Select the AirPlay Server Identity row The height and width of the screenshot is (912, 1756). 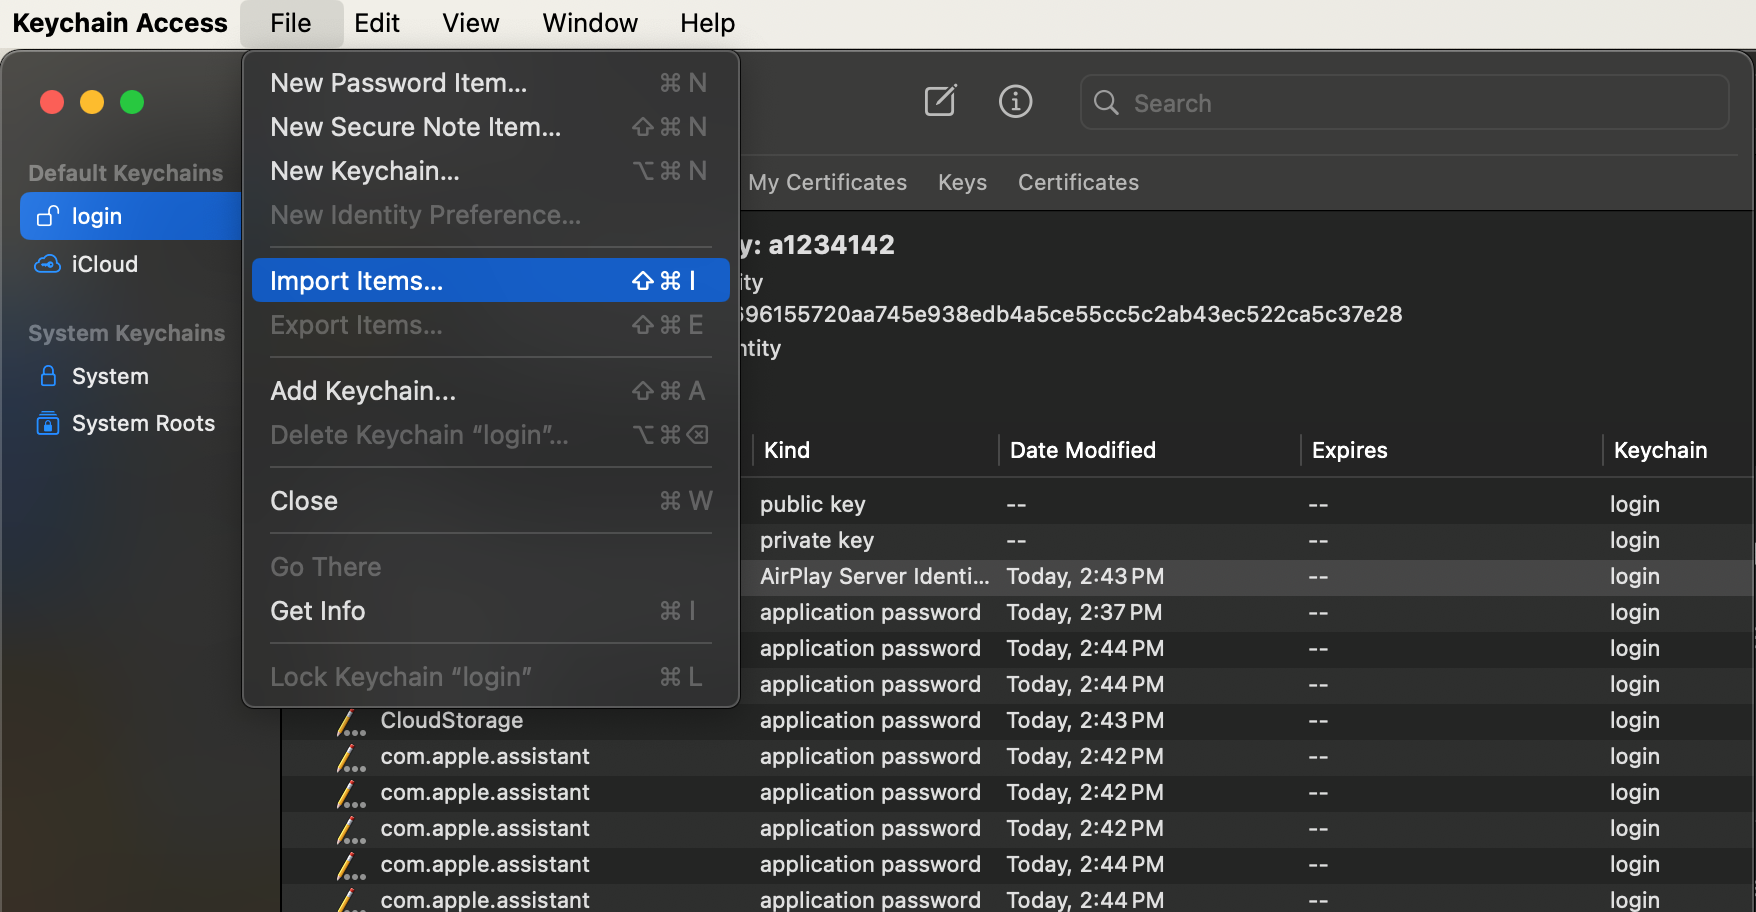(x=1247, y=577)
